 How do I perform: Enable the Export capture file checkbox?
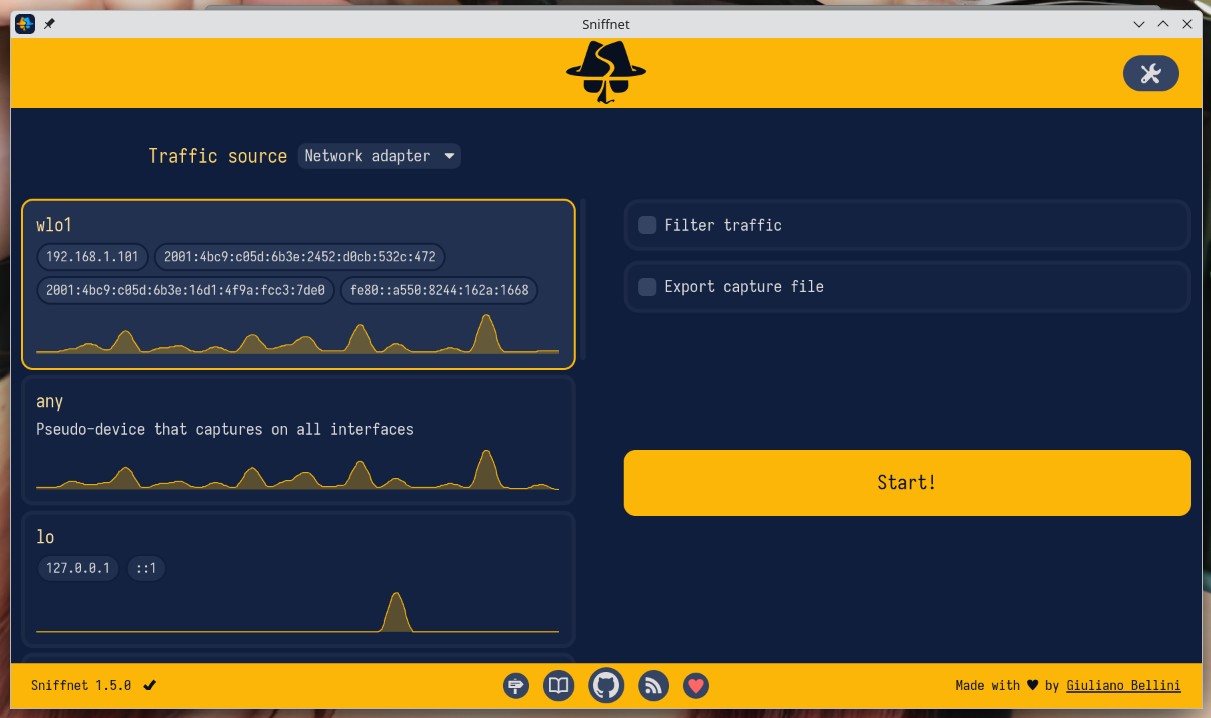pyautogui.click(x=647, y=286)
